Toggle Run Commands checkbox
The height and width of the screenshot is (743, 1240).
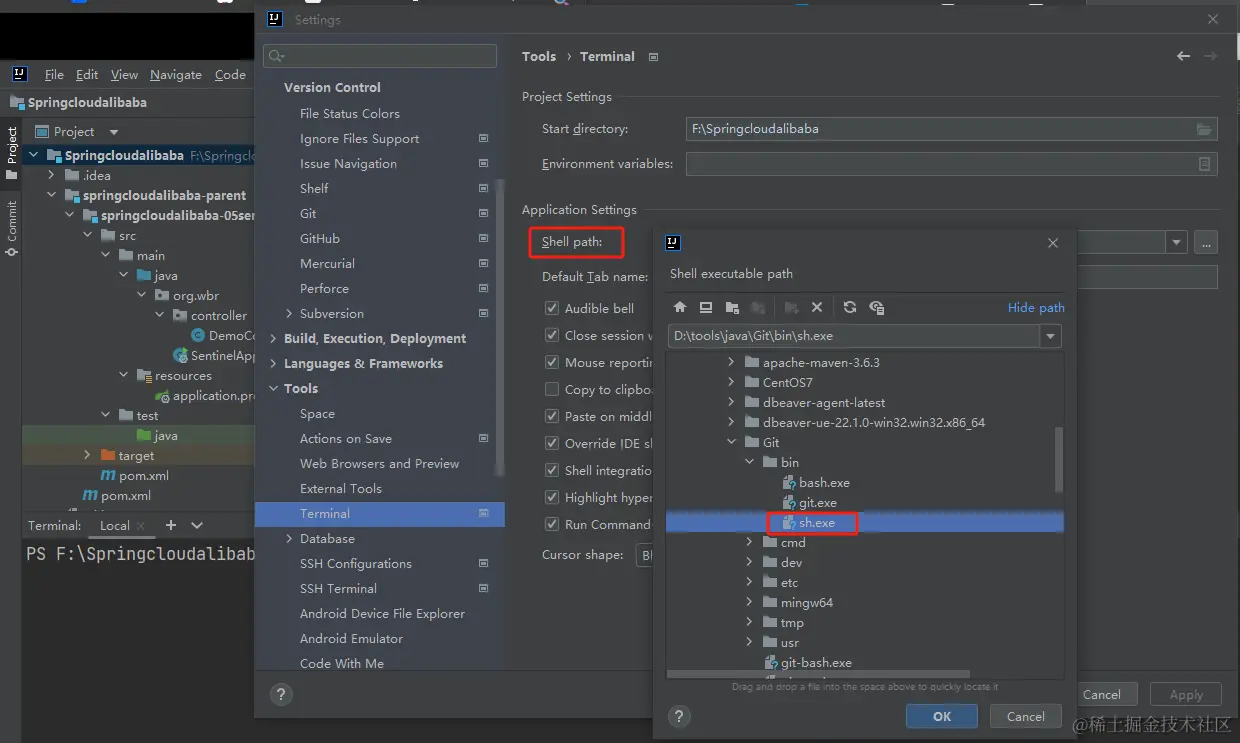(x=552, y=524)
